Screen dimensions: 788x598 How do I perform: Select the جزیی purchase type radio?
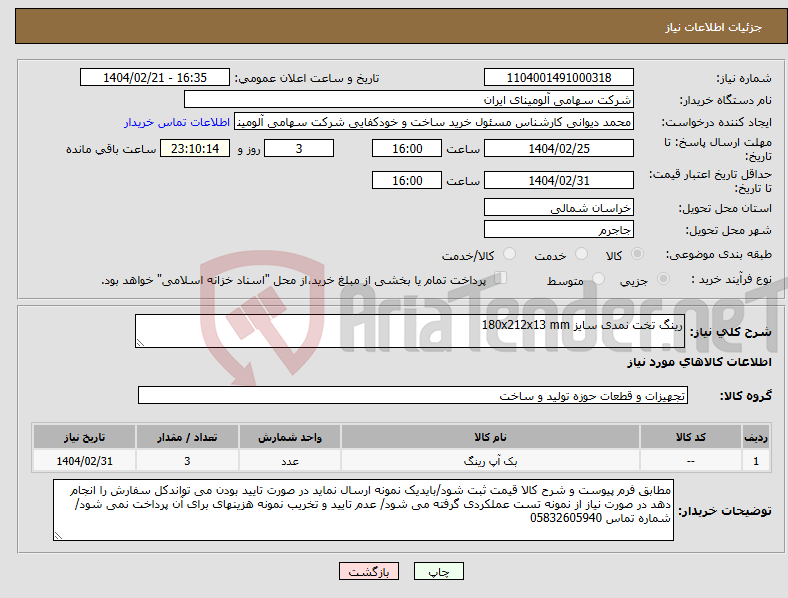coord(663,278)
